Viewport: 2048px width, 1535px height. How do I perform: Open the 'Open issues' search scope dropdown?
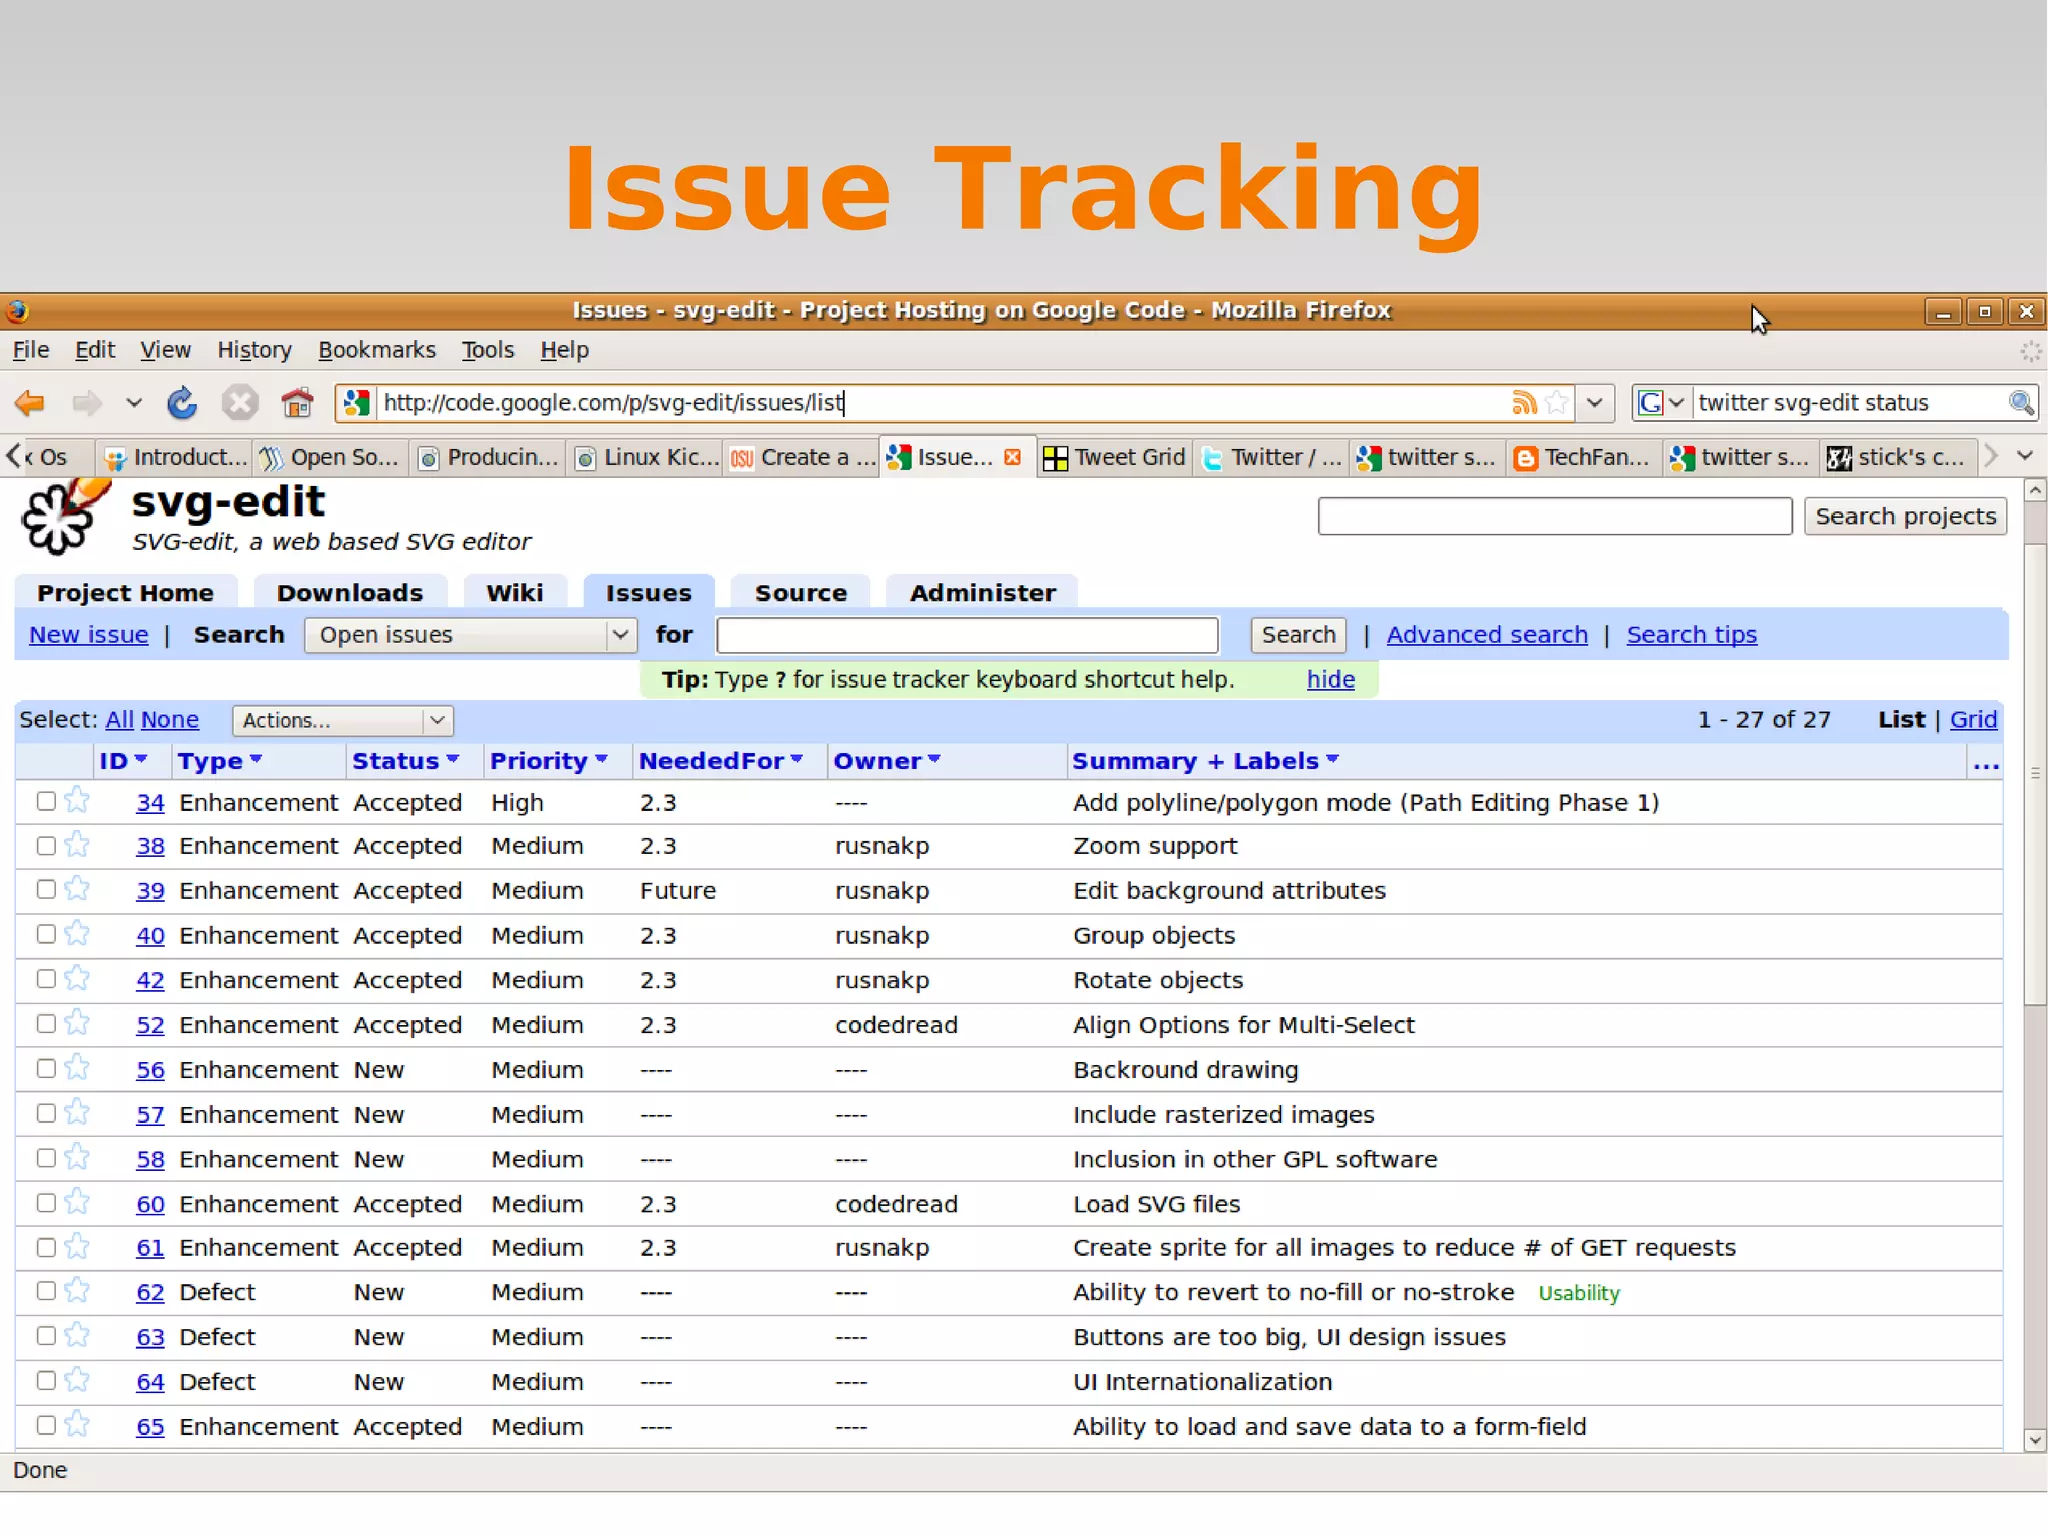tap(470, 635)
